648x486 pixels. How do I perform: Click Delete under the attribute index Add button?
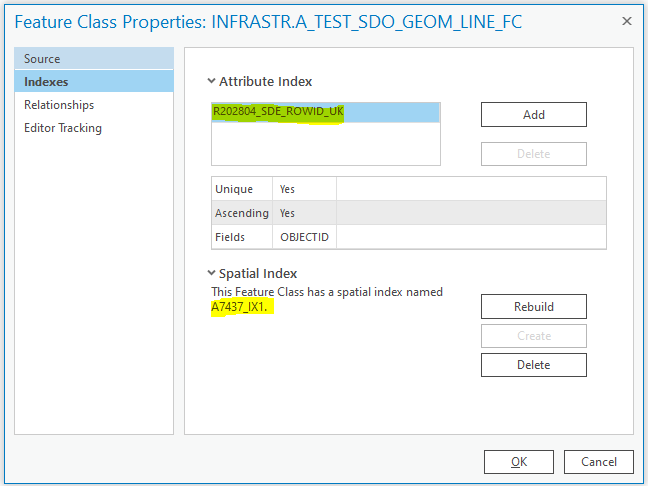[x=533, y=154]
